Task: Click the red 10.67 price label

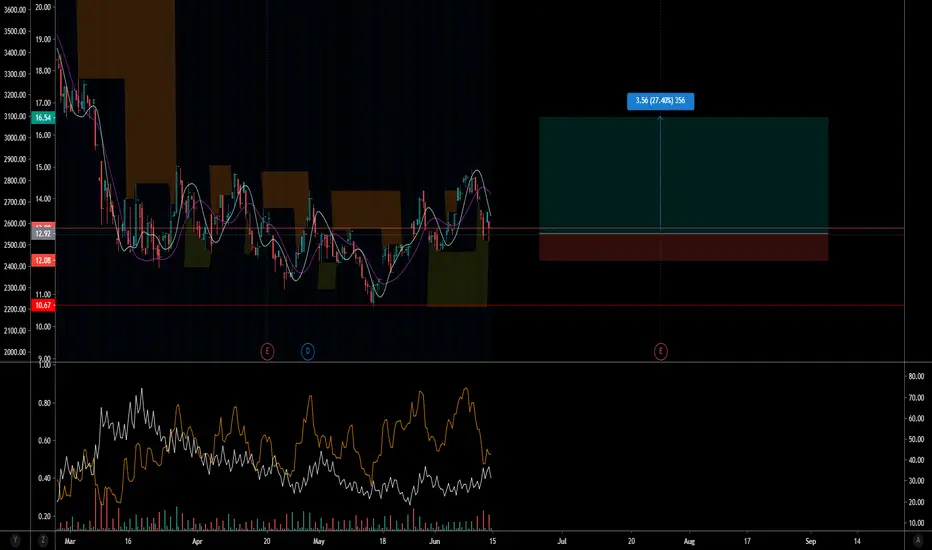Action: (43, 306)
